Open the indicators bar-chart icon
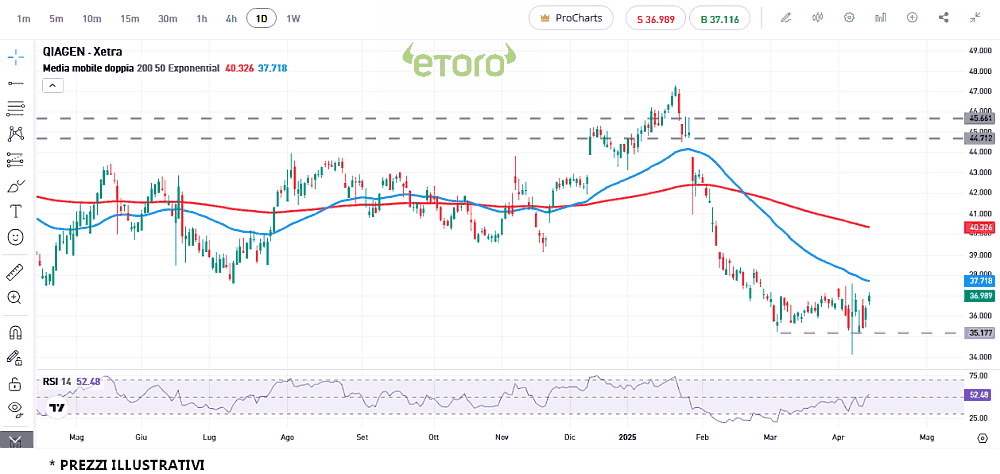Screen dimensions: 1000x474 881,18
